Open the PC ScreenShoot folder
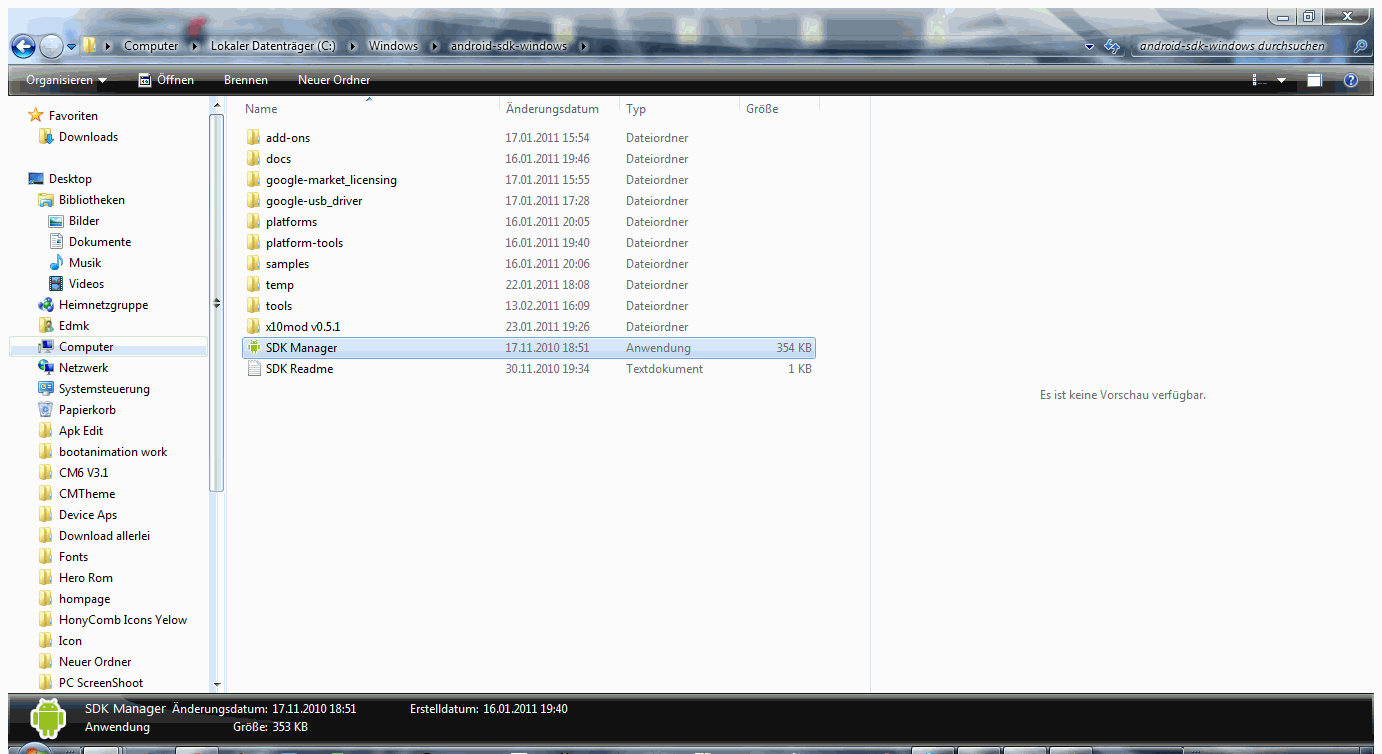Viewport: 1382px width, 754px height. (x=101, y=683)
